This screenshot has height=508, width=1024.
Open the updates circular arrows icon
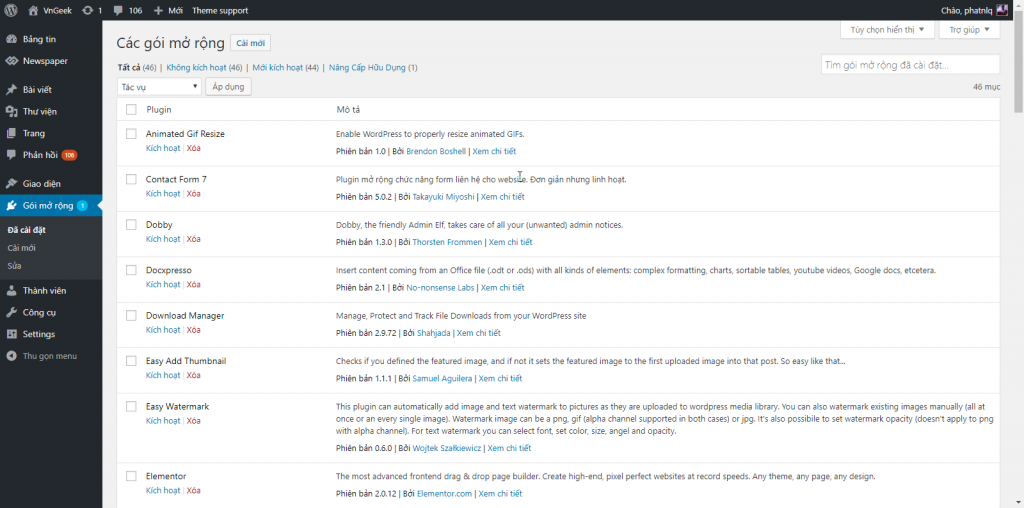coord(88,10)
